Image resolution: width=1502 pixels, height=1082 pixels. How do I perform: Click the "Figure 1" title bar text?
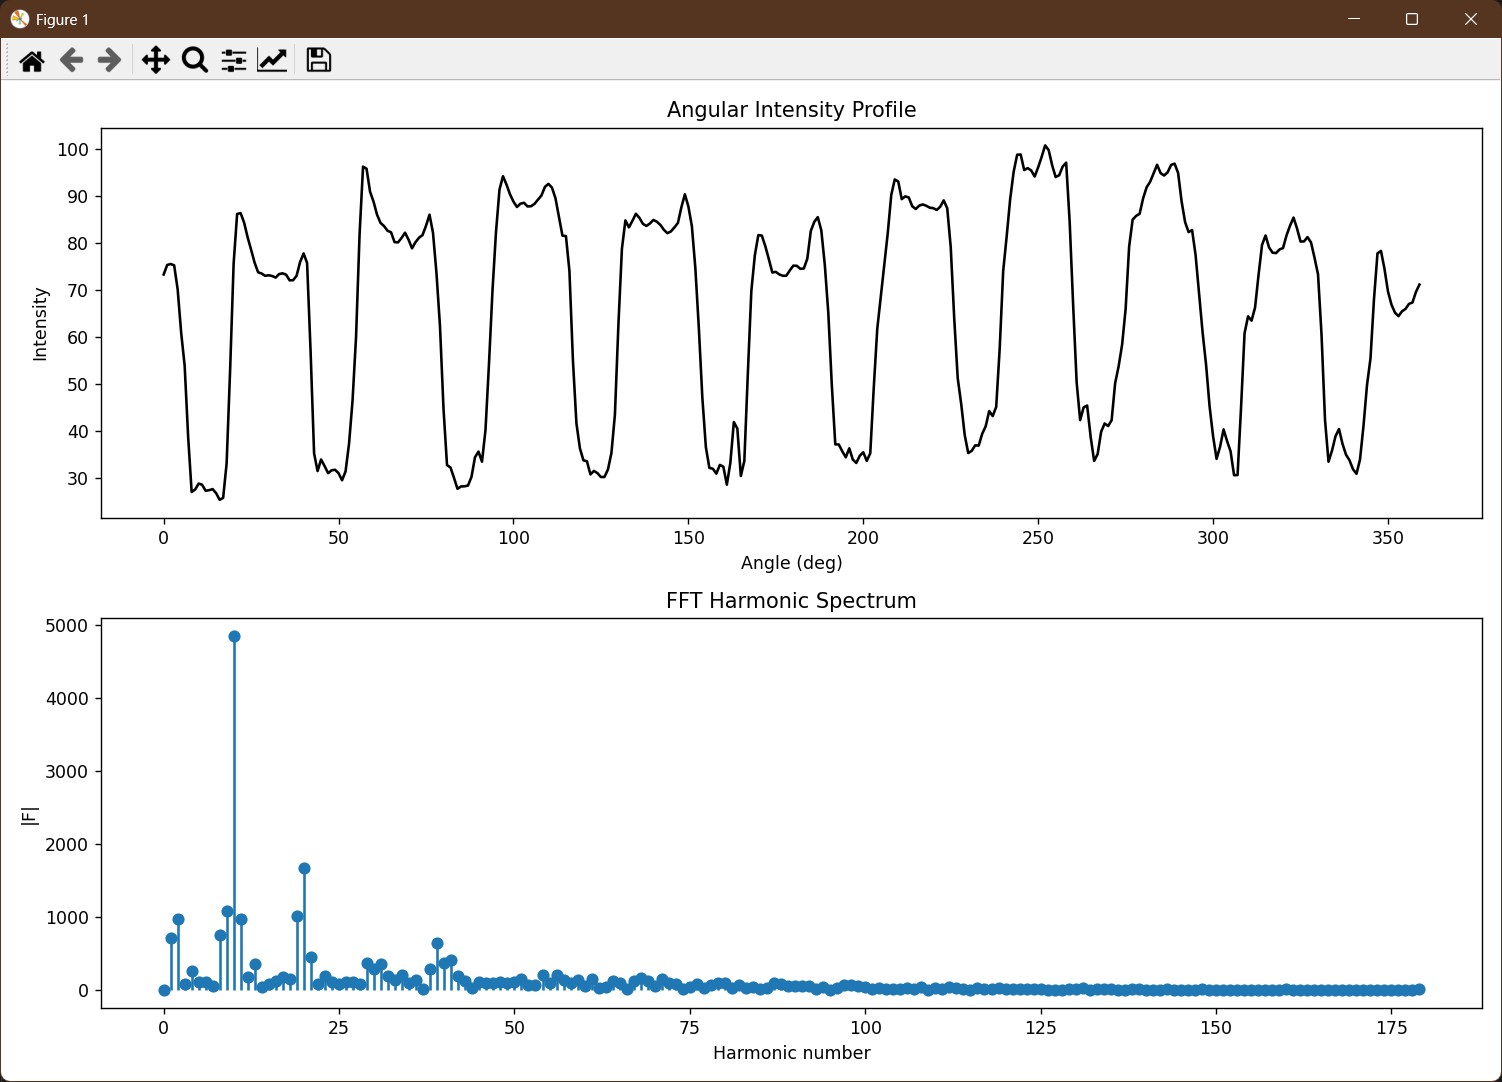[62, 20]
